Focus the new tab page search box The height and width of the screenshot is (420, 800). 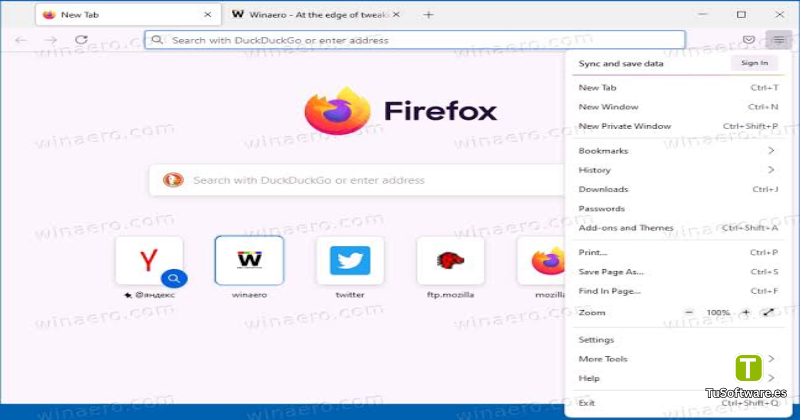(x=357, y=180)
